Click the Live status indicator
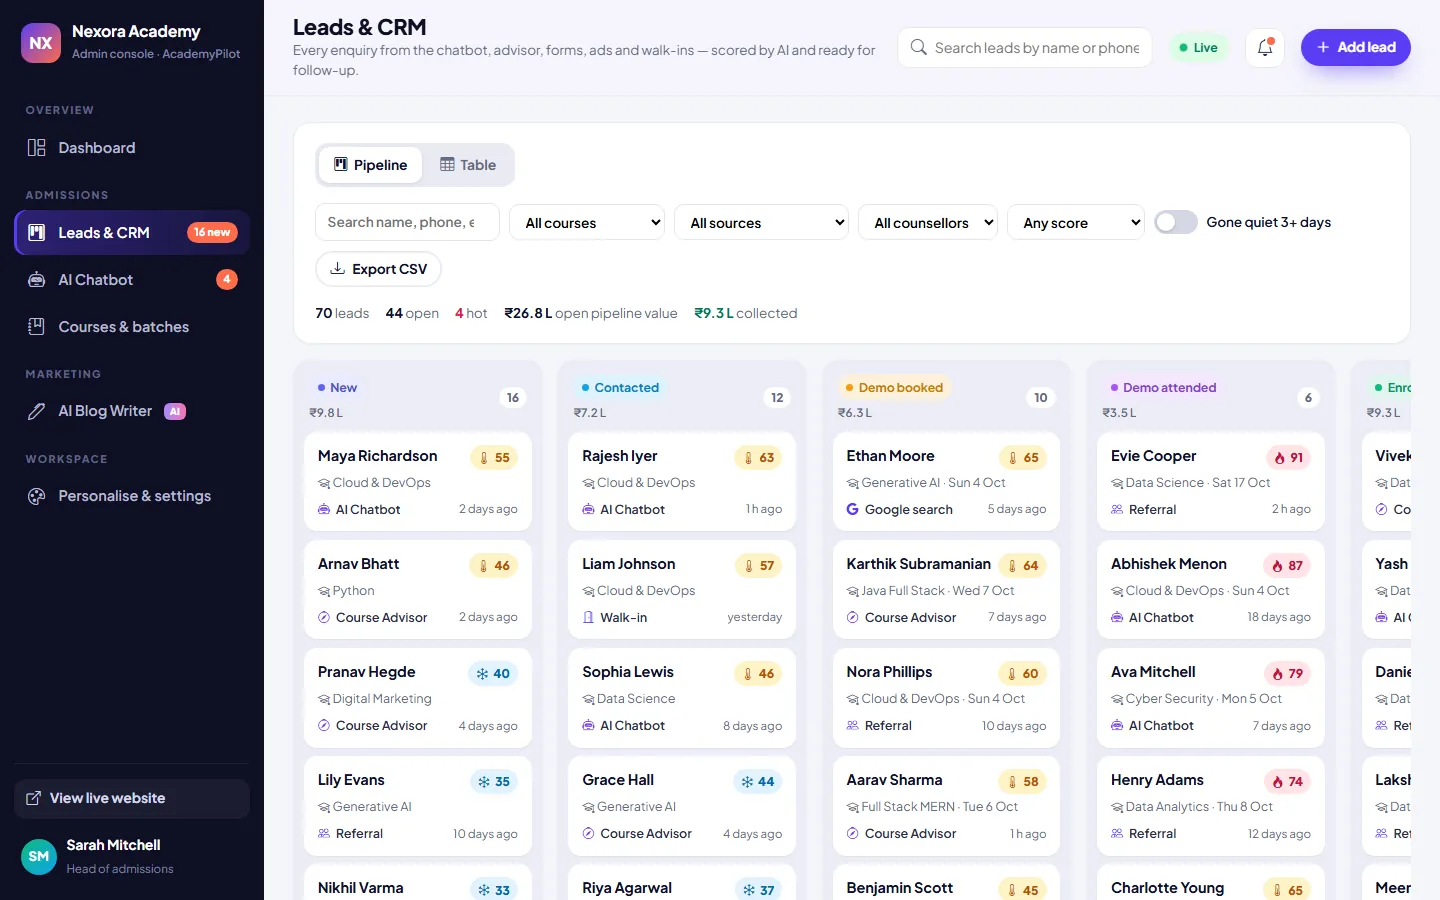The width and height of the screenshot is (1440, 900). (x=1198, y=48)
